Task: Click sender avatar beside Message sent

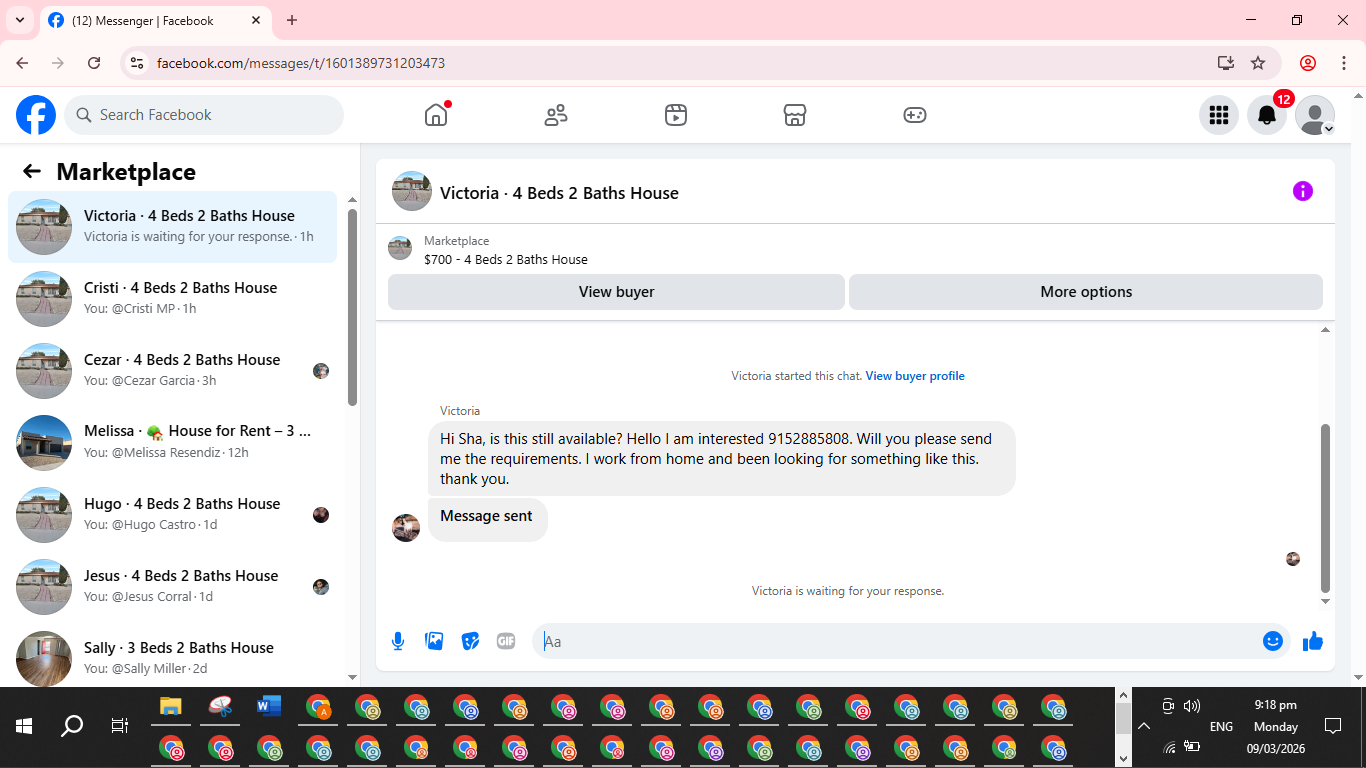Action: 406,528
